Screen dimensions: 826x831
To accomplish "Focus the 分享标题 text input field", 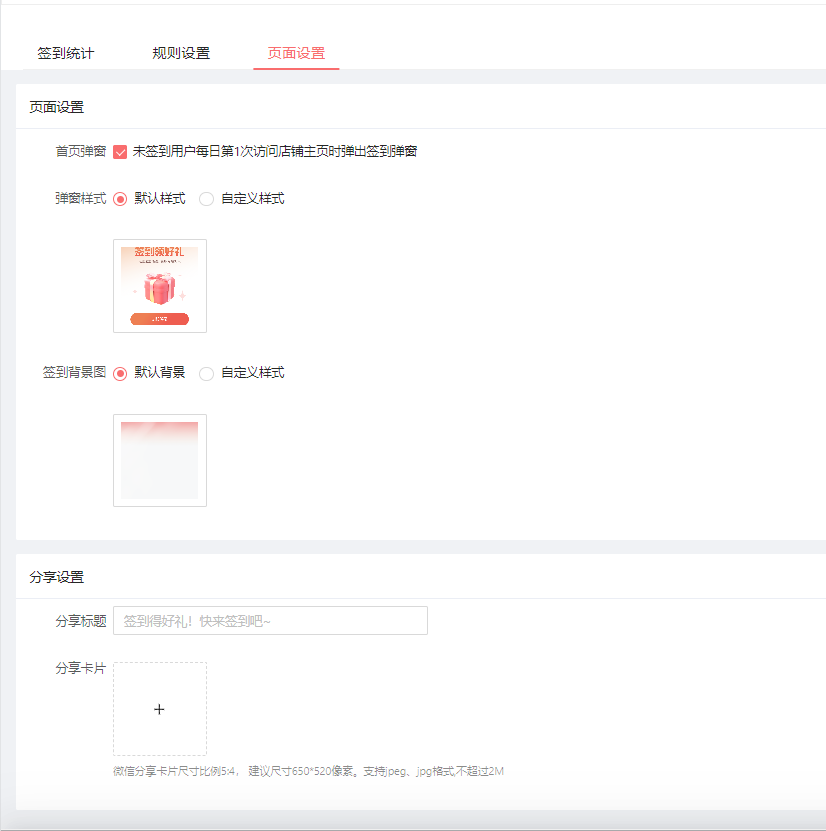I will pos(270,621).
